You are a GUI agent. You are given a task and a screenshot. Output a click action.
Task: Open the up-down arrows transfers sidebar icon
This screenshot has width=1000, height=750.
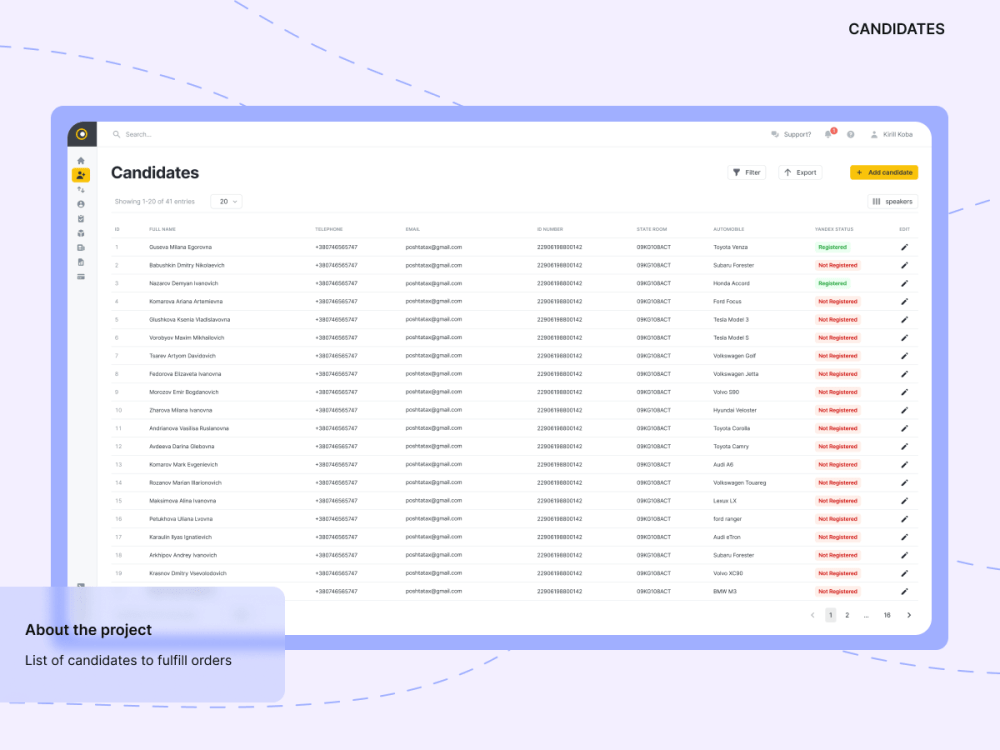point(81,189)
